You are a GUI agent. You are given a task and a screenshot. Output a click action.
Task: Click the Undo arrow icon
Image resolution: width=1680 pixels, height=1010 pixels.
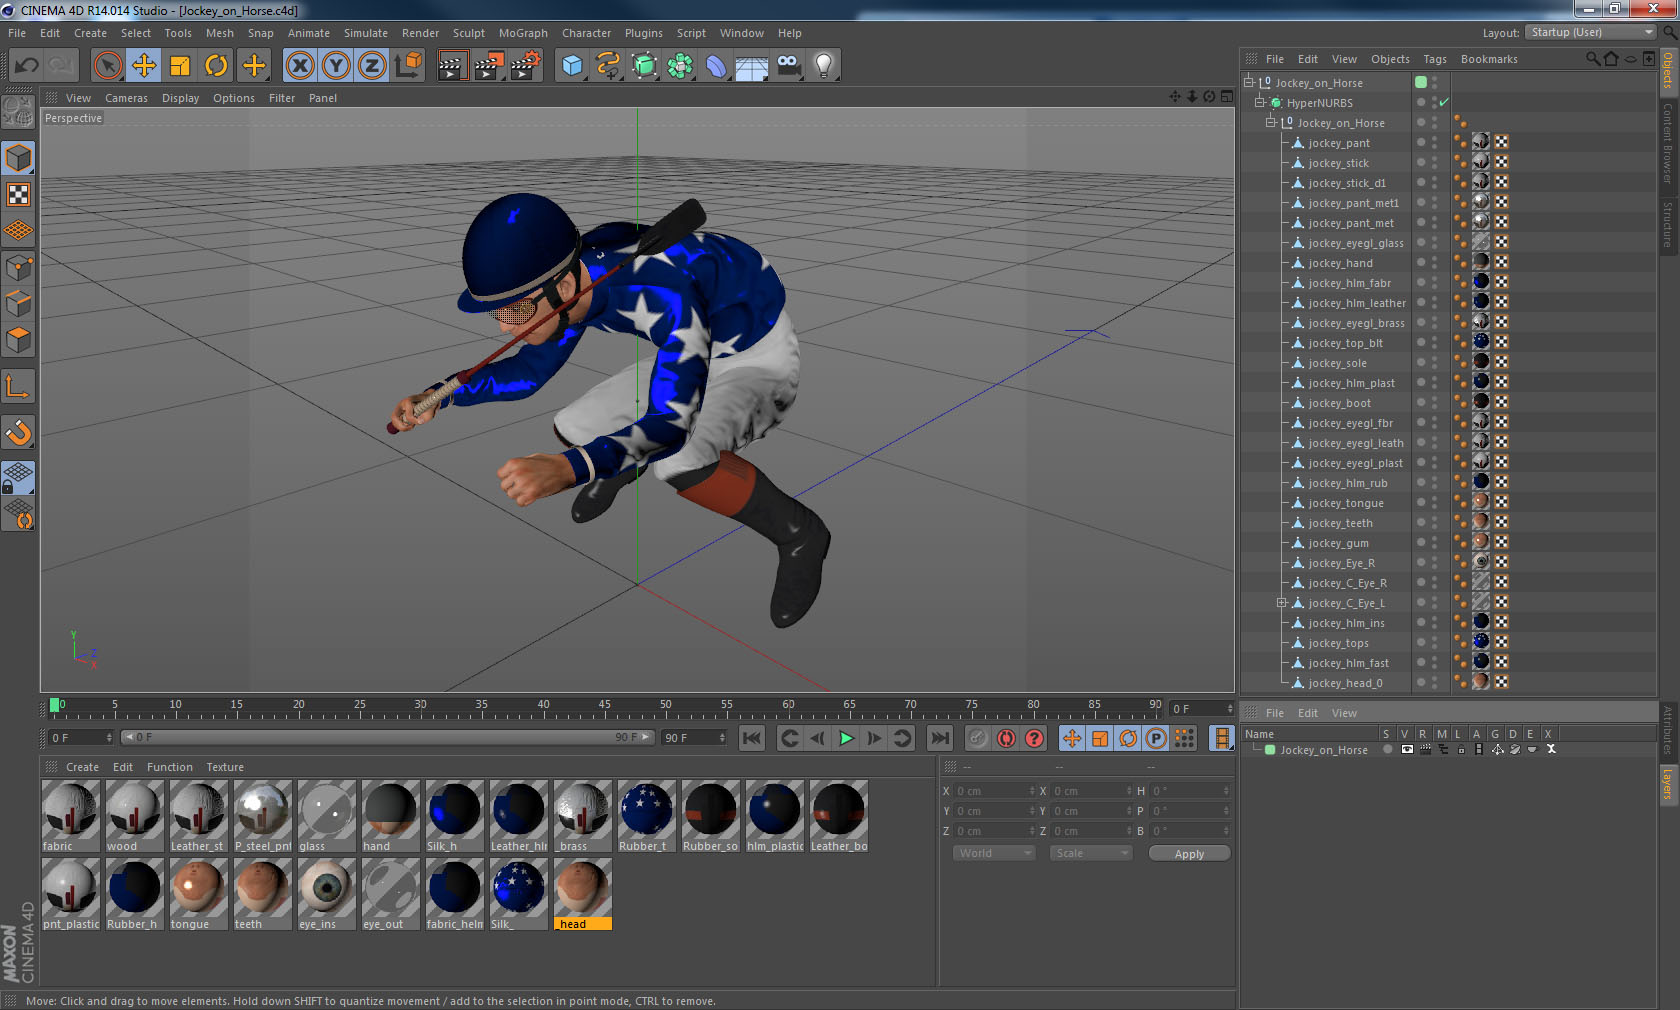coord(27,66)
